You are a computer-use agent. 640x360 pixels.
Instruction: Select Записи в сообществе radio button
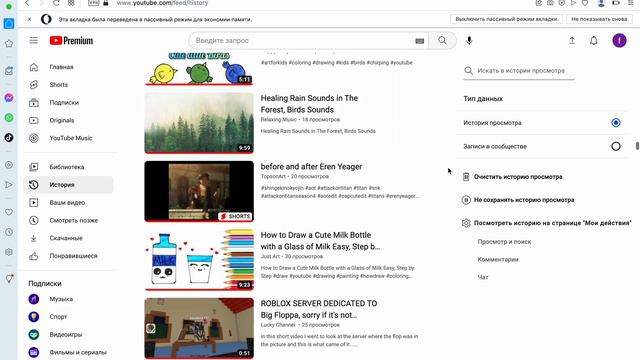click(x=616, y=146)
